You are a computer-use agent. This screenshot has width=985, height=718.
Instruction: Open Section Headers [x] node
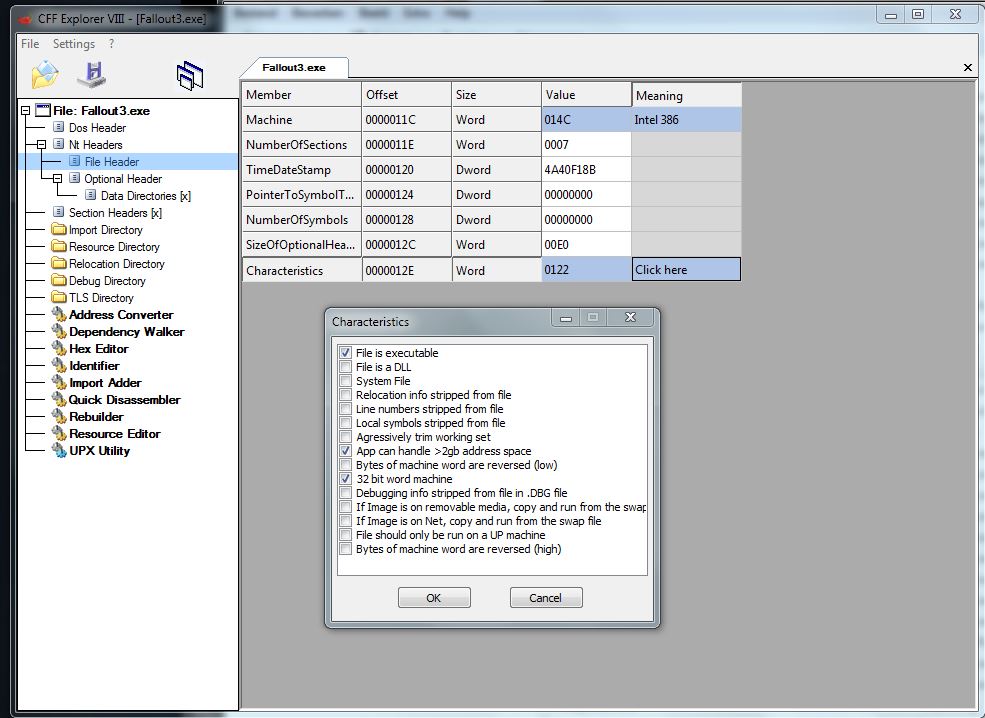(115, 212)
